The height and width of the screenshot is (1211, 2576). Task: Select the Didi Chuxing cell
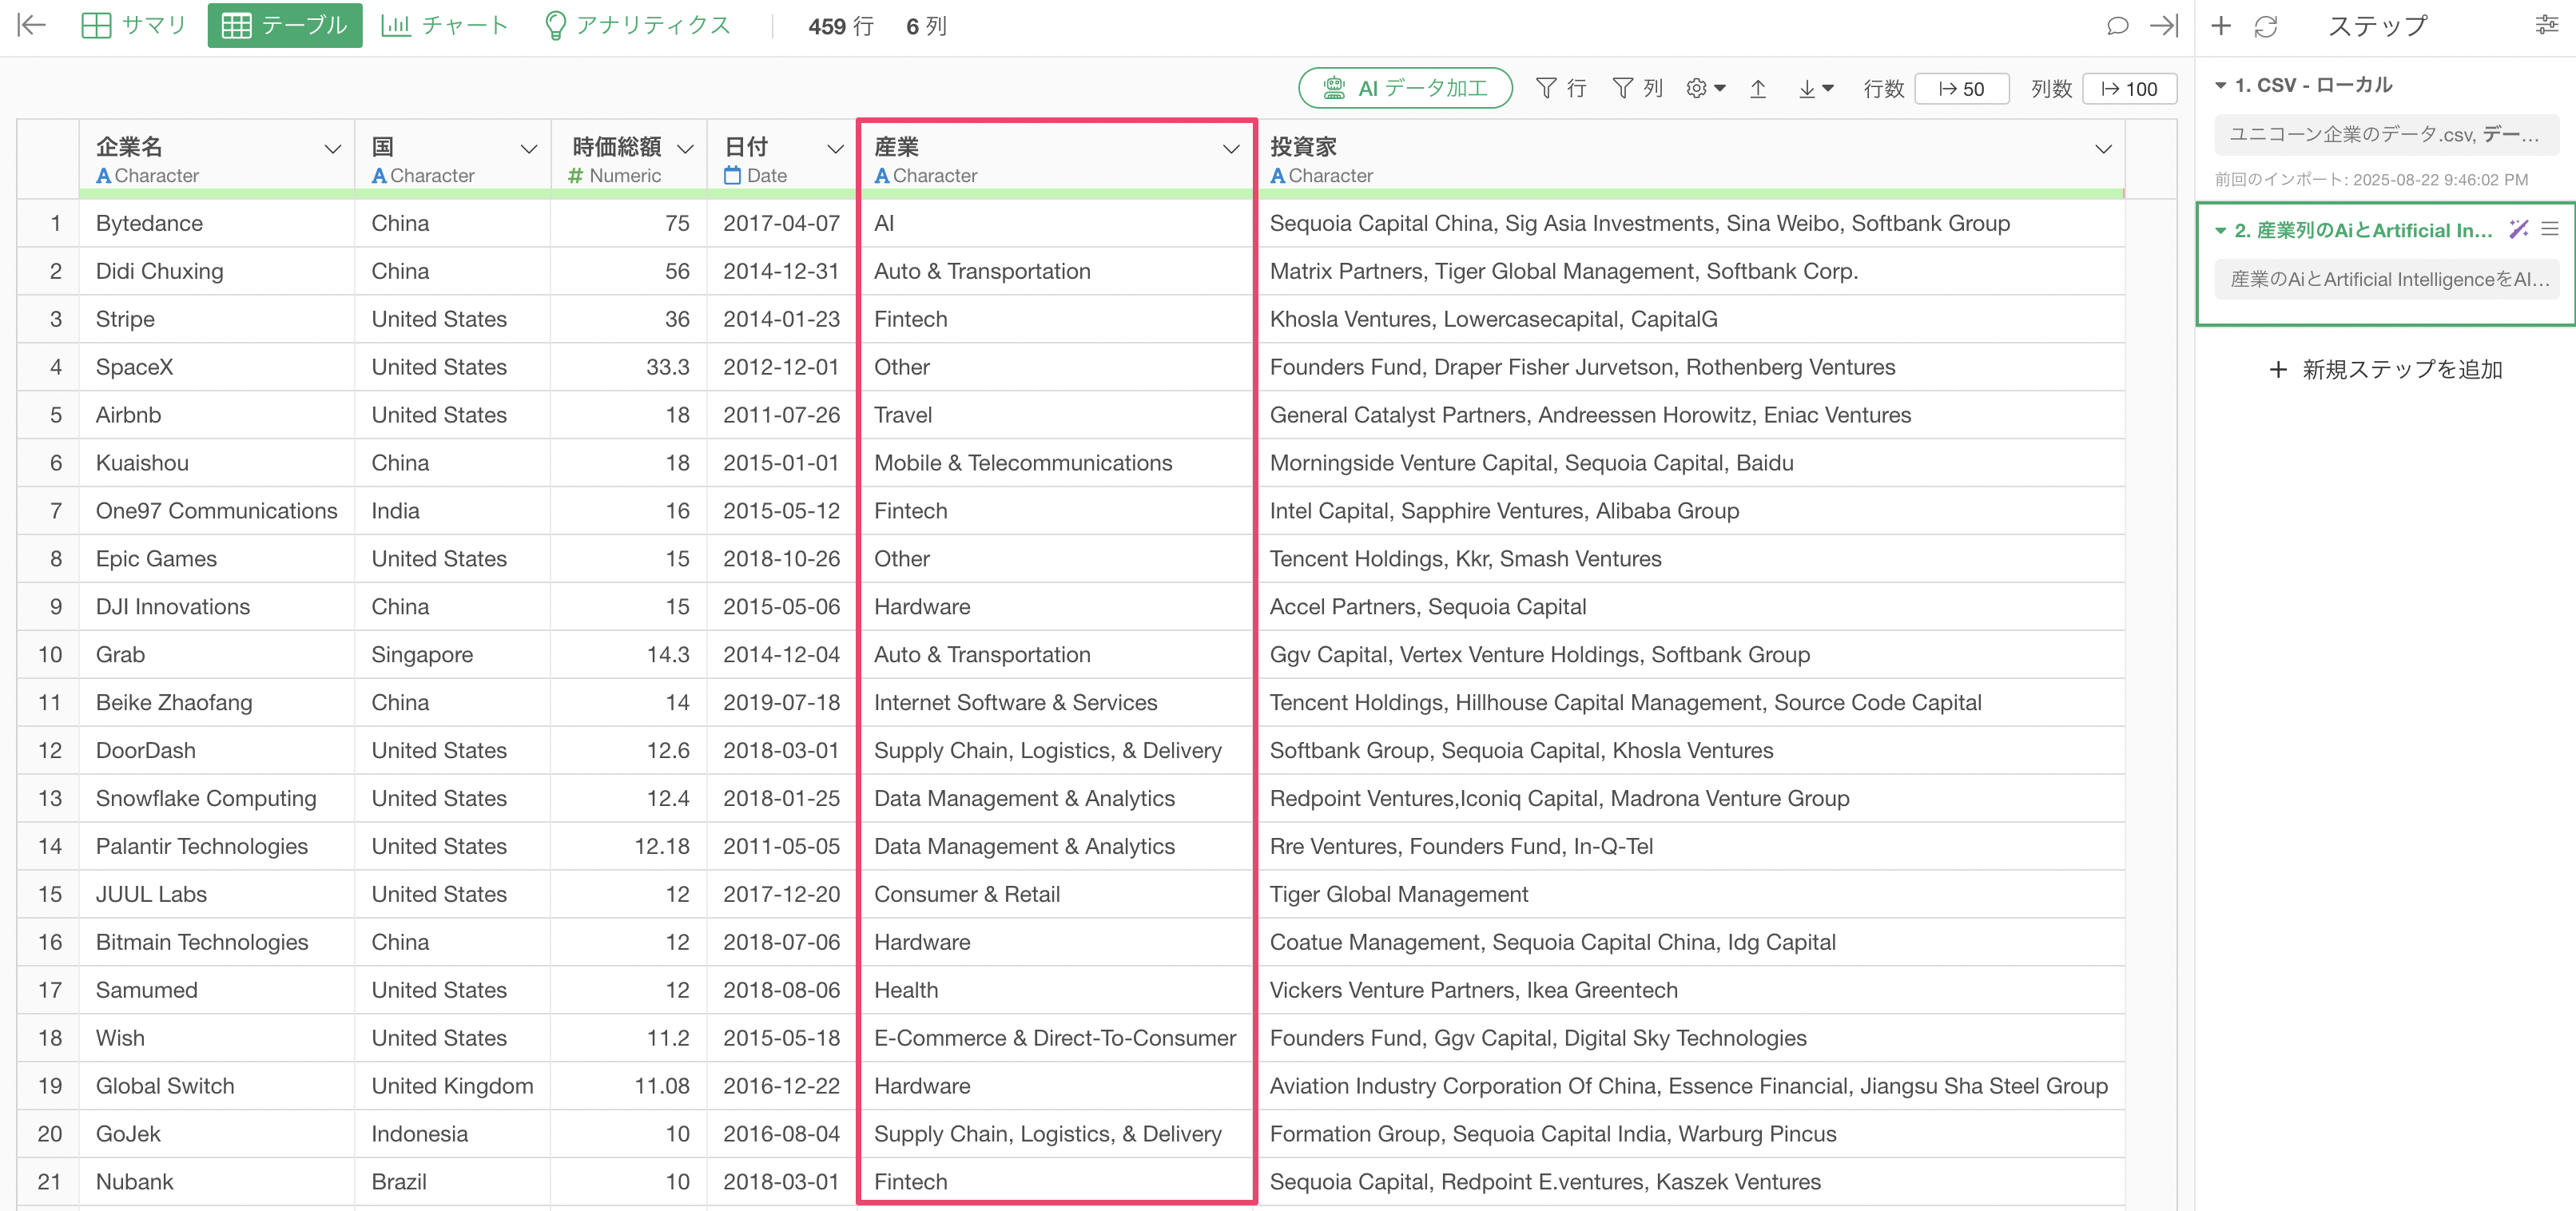click(x=217, y=271)
